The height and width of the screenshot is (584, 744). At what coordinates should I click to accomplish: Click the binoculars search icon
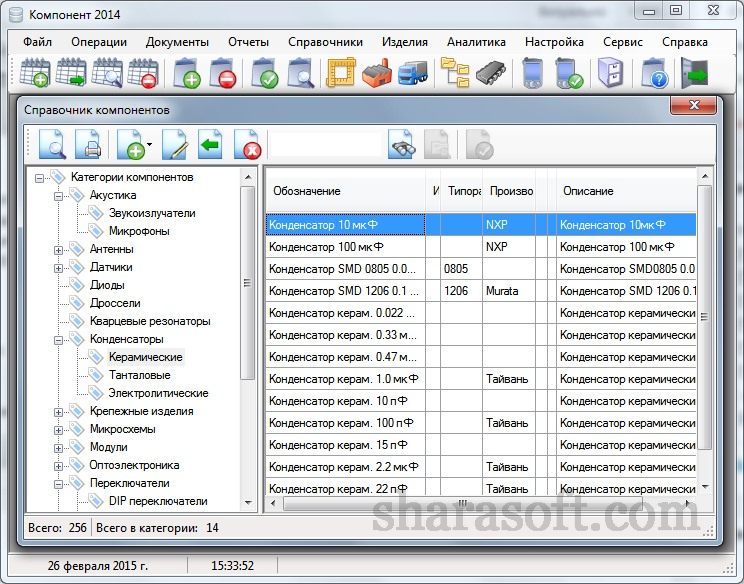pos(402,144)
